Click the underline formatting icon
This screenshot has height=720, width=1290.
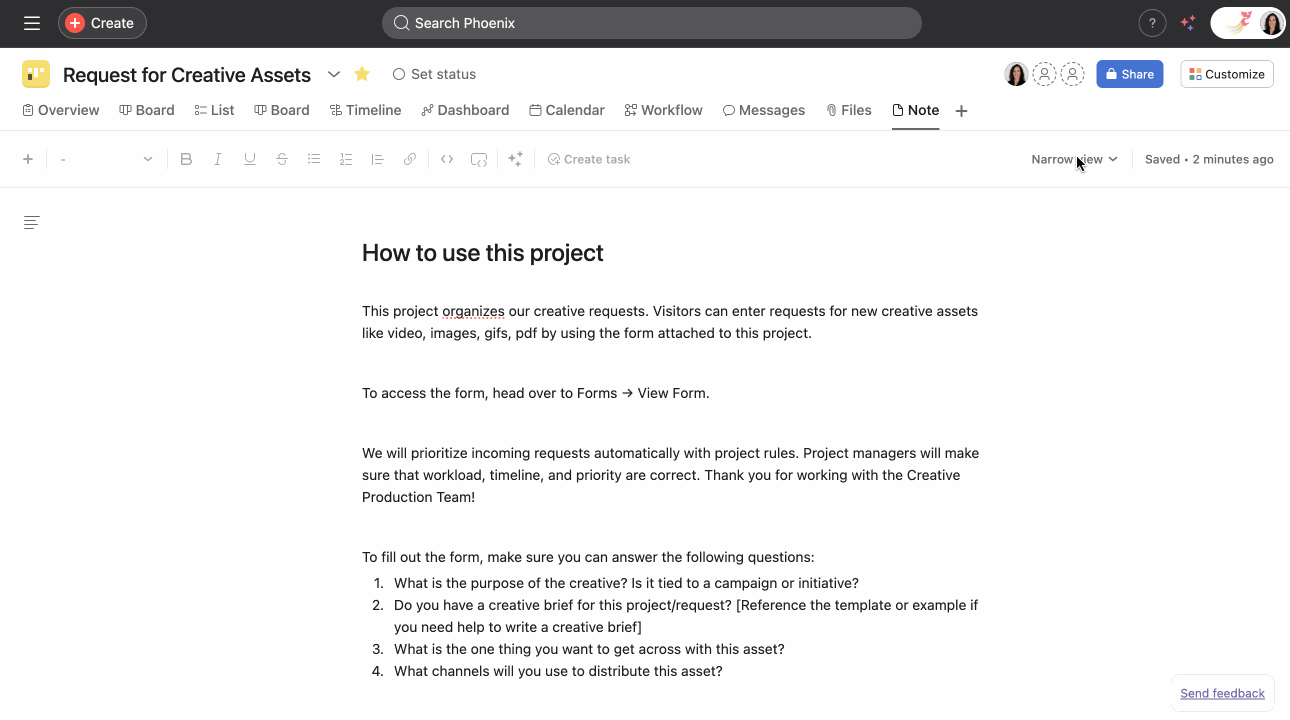click(x=250, y=159)
